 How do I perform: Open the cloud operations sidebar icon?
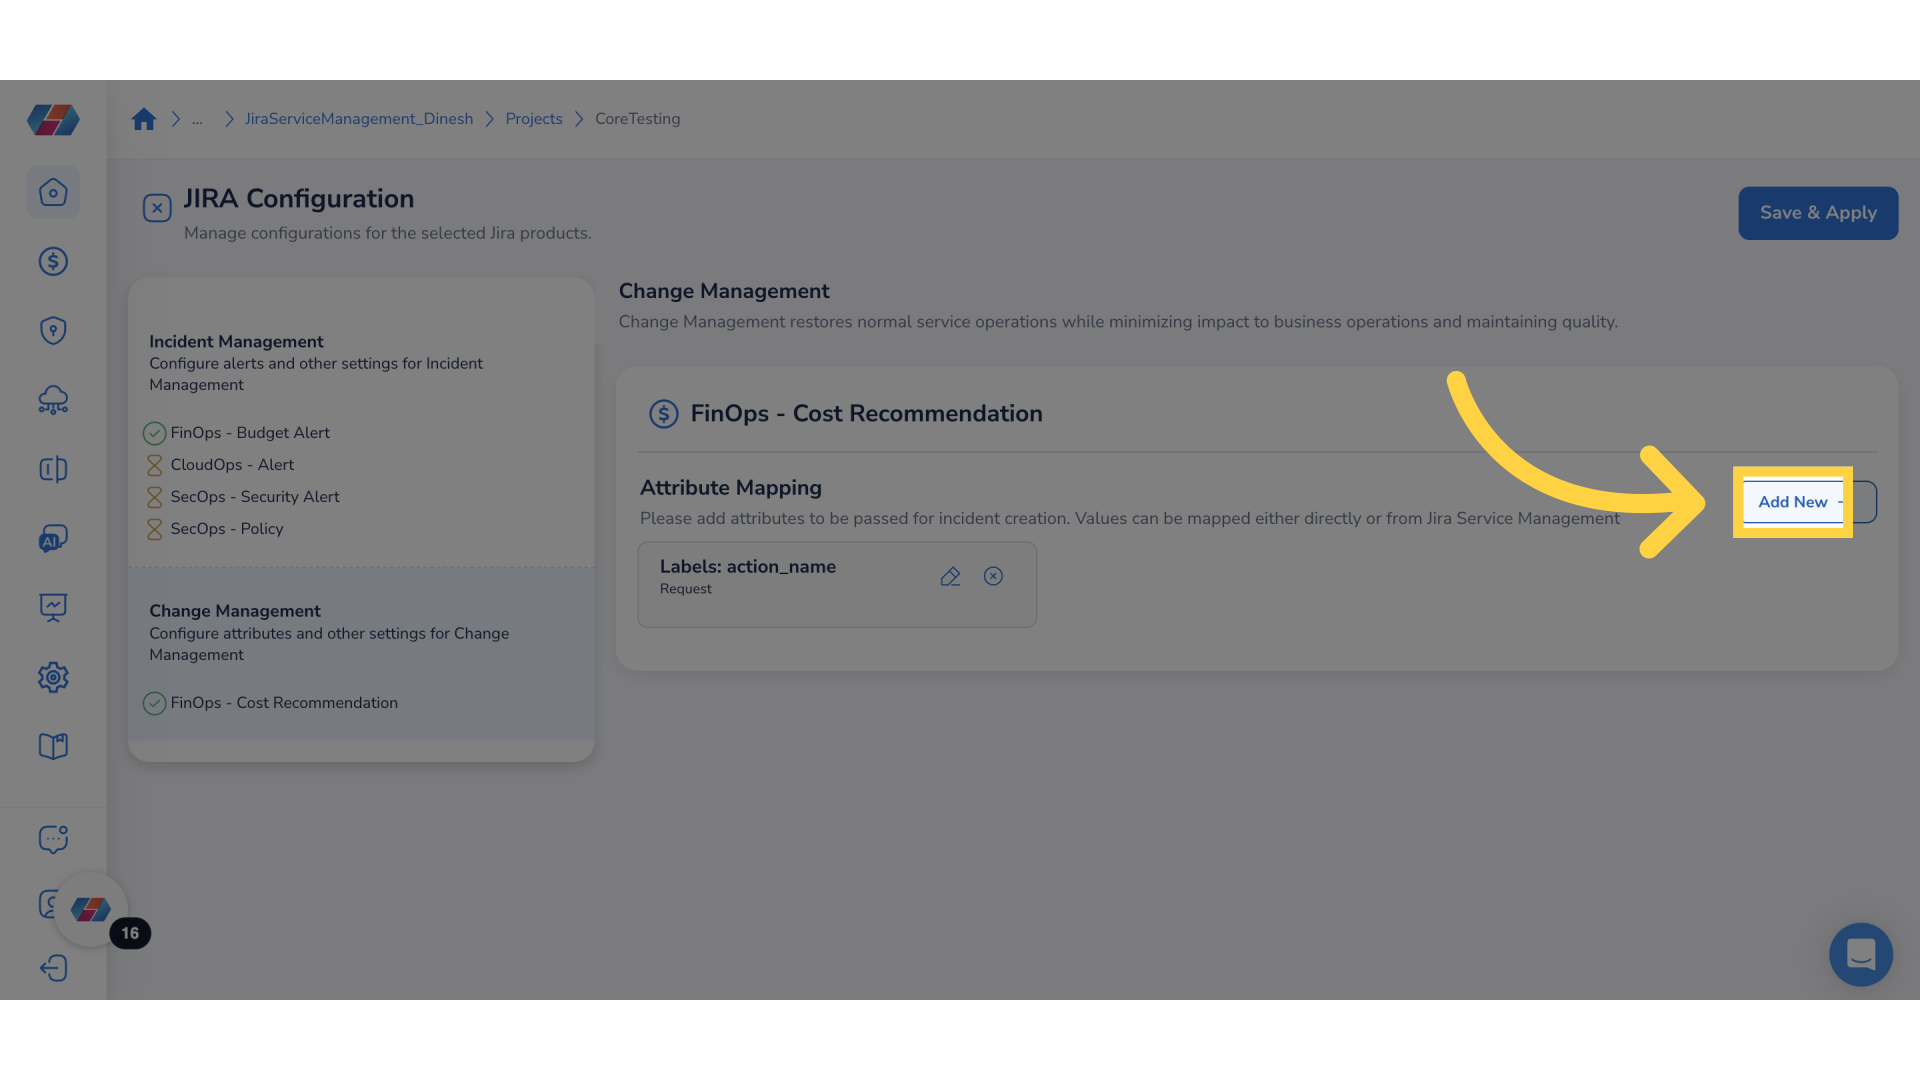(53, 400)
